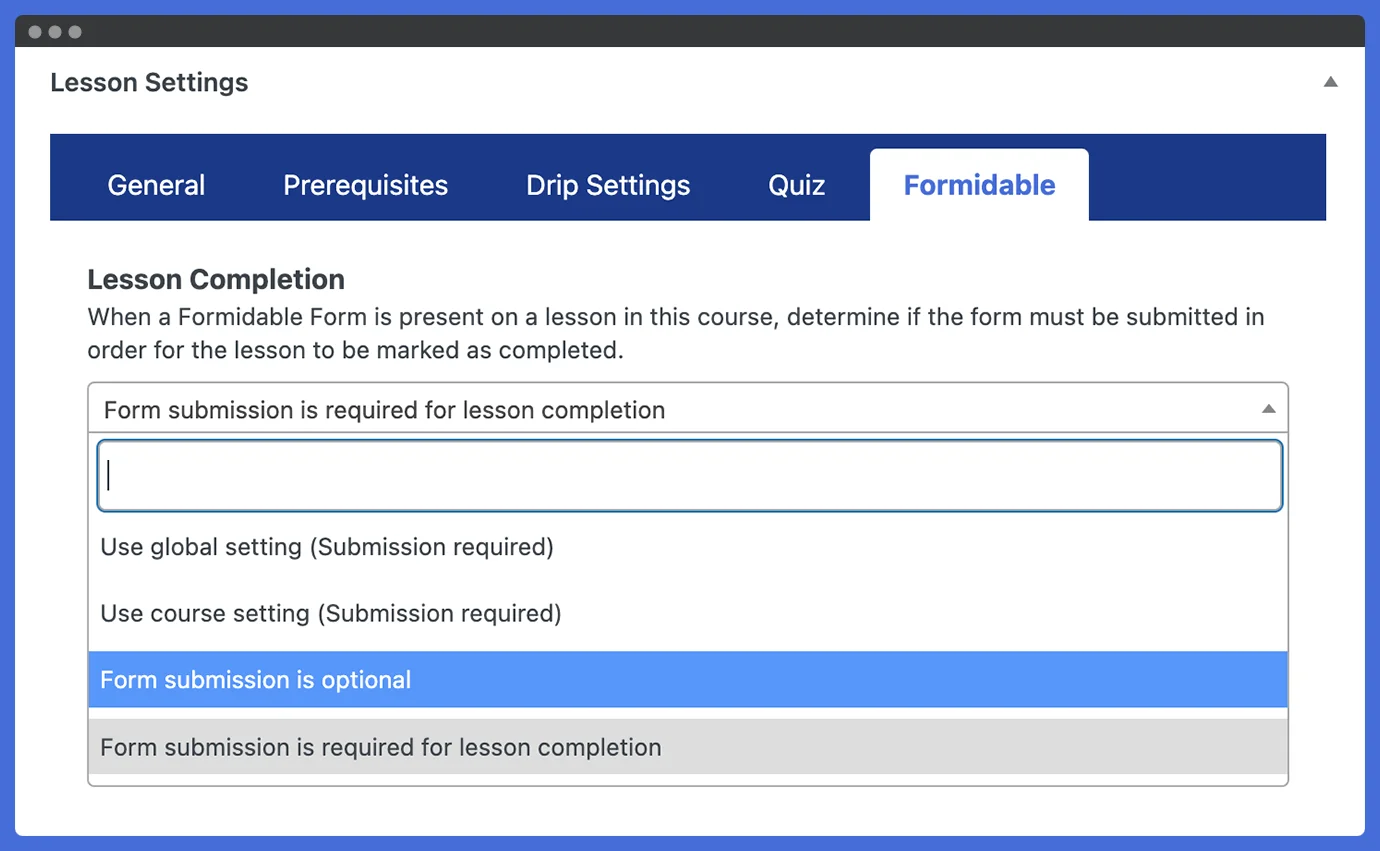Go to the Drip Settings tab

point(608,185)
